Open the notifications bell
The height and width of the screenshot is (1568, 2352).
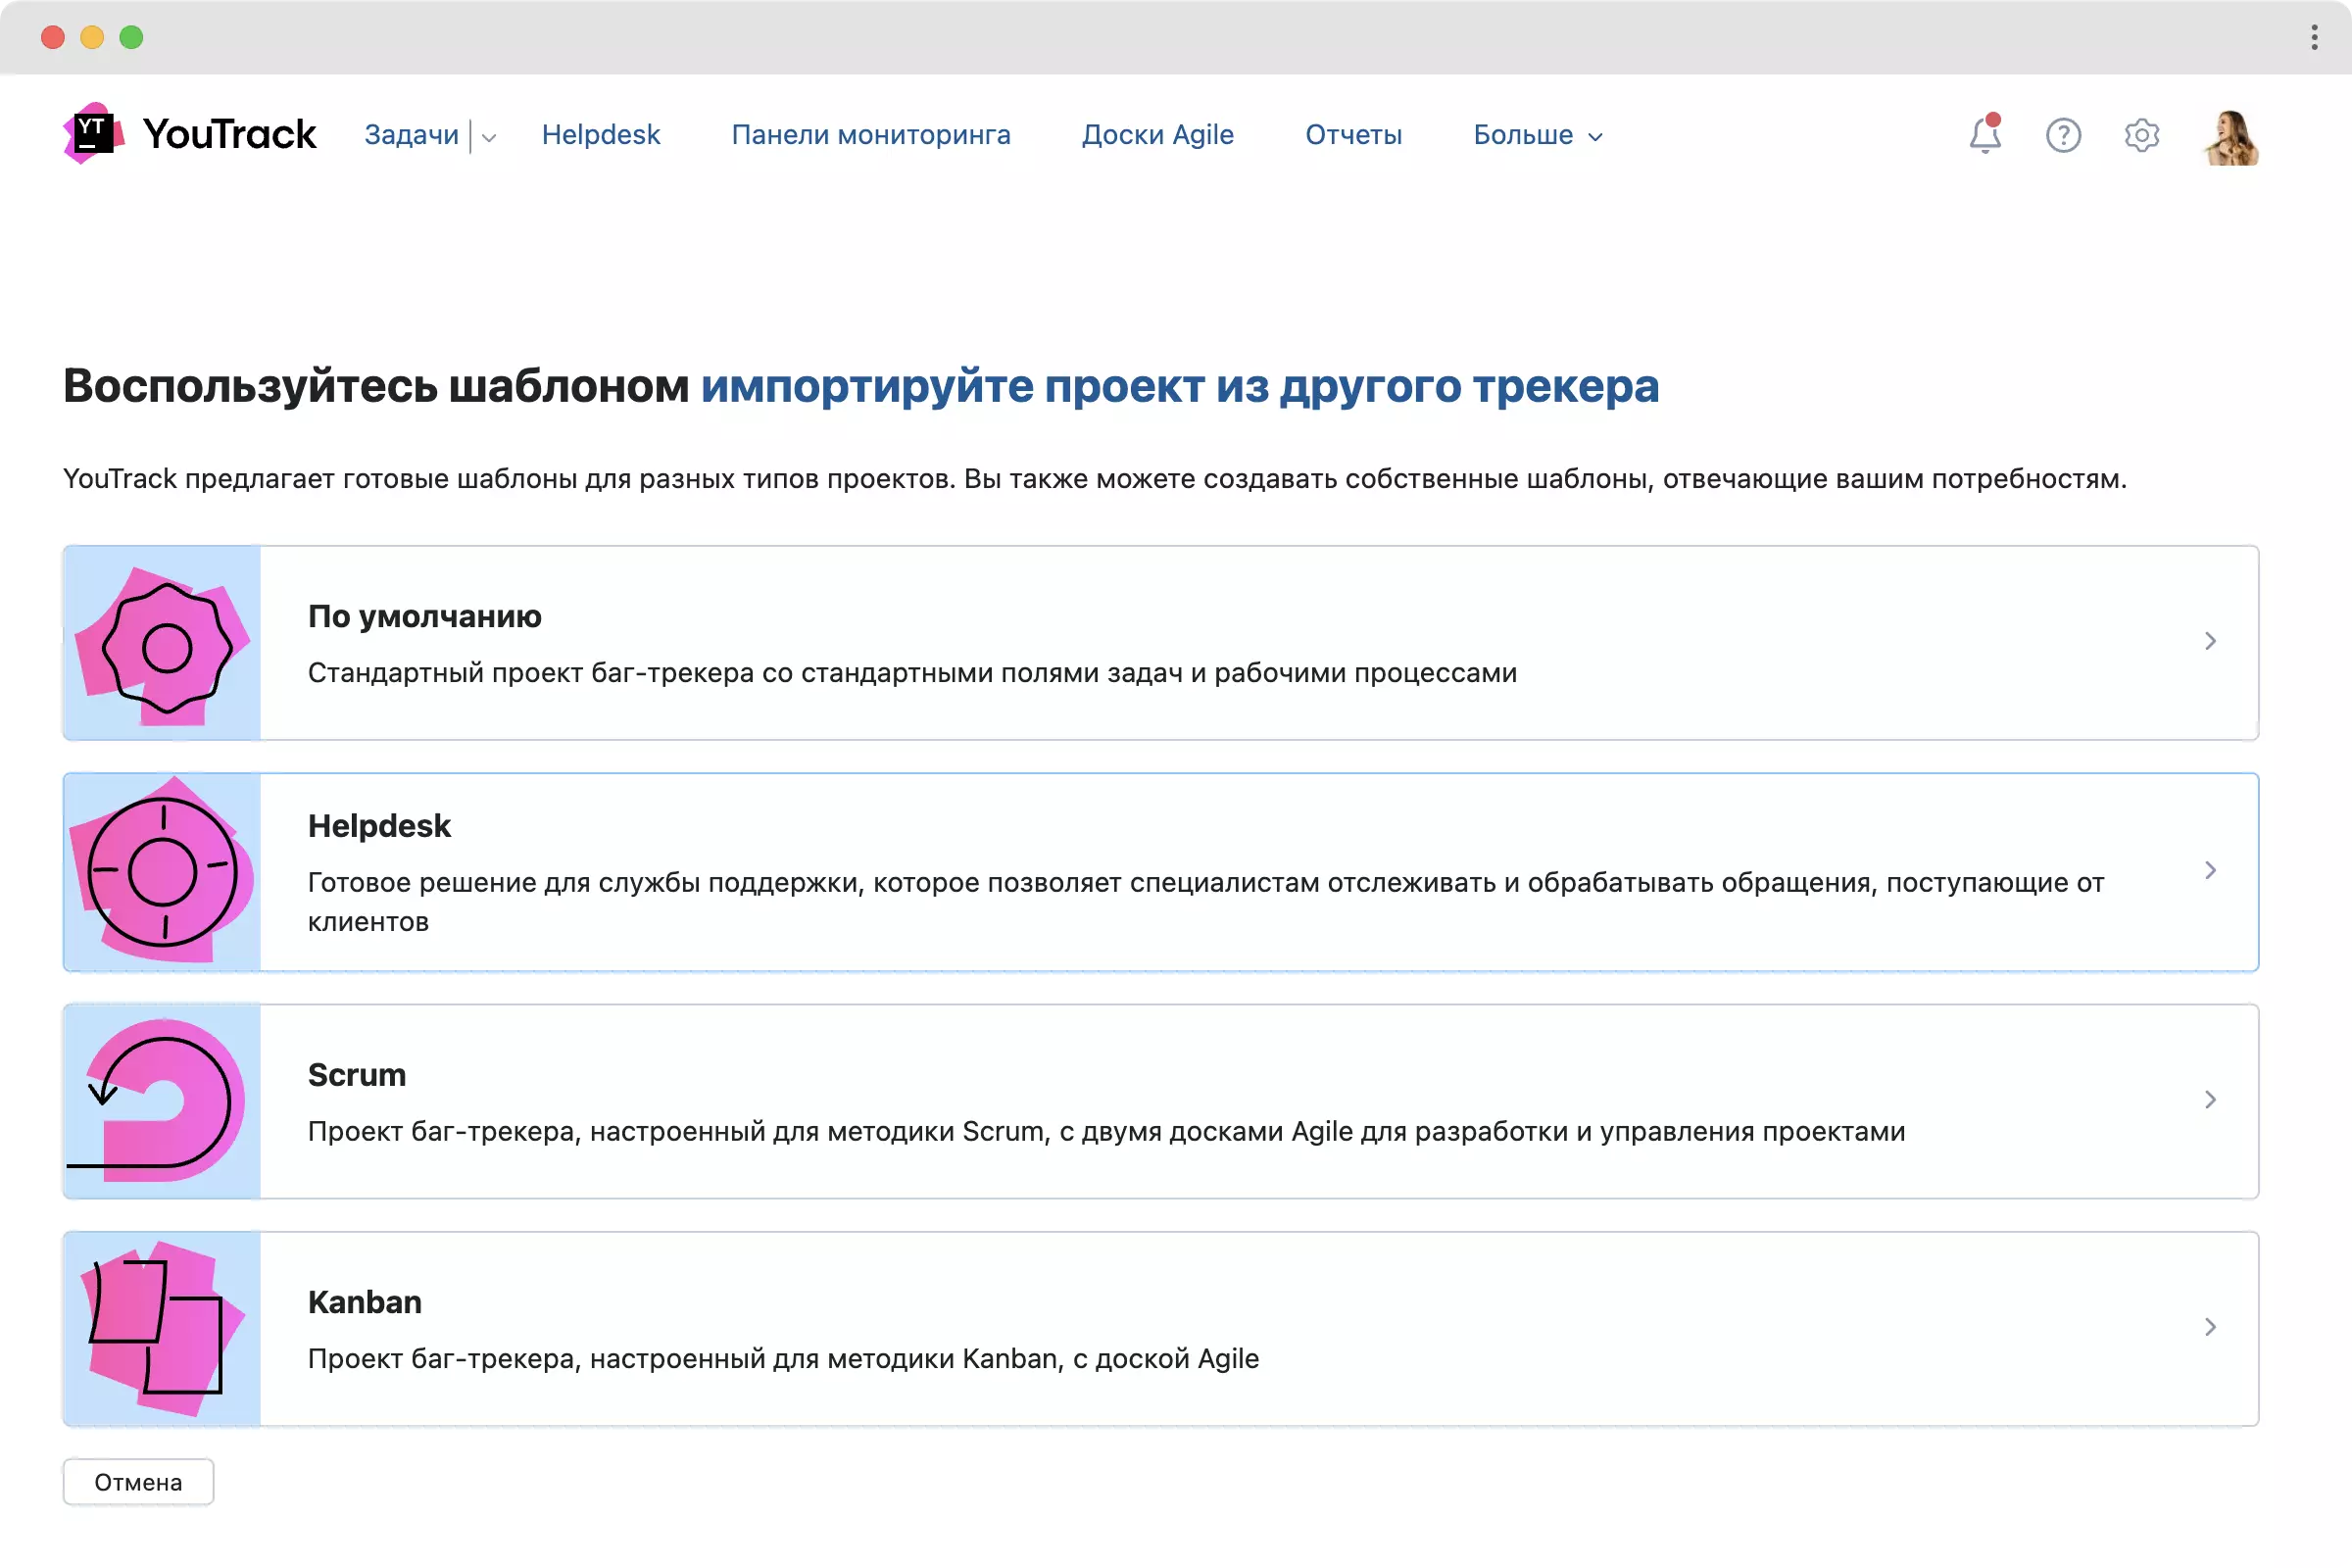pyautogui.click(x=1985, y=135)
